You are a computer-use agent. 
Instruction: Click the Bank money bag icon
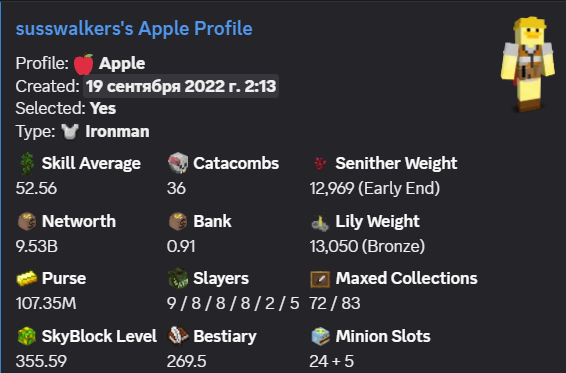[x=178, y=221]
